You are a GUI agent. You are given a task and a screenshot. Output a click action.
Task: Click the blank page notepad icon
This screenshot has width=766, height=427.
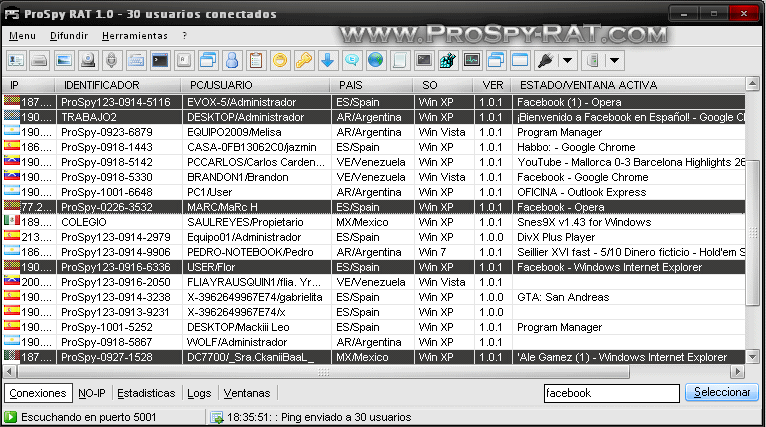pos(400,61)
